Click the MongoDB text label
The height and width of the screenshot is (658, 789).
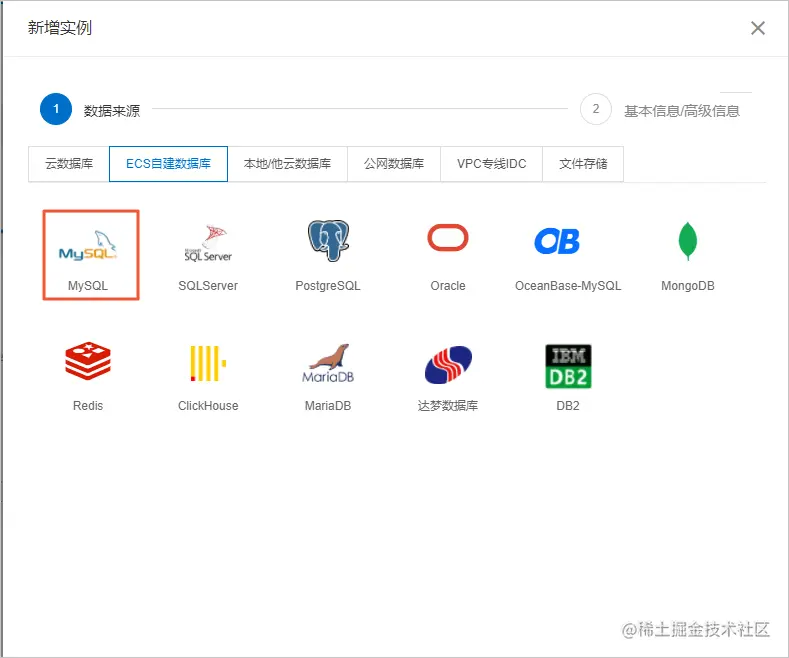[688, 286]
